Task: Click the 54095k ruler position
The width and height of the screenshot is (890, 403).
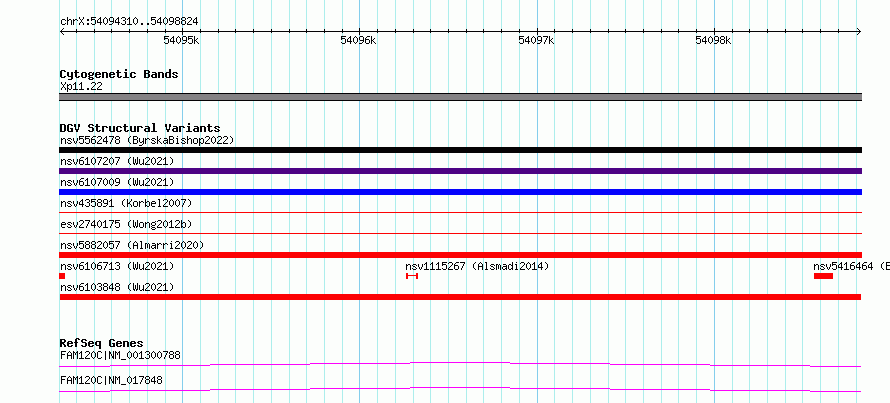Action: click(182, 40)
